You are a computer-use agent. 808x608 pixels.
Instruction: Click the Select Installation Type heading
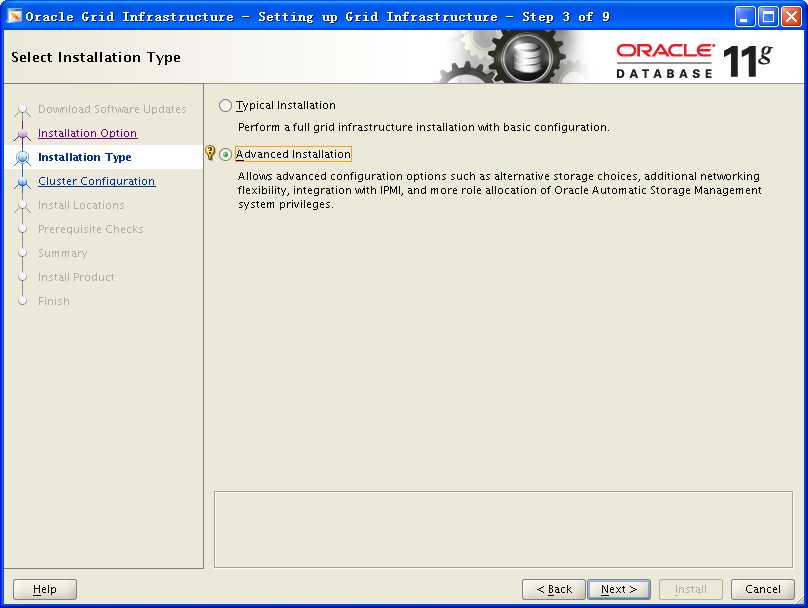[x=96, y=57]
